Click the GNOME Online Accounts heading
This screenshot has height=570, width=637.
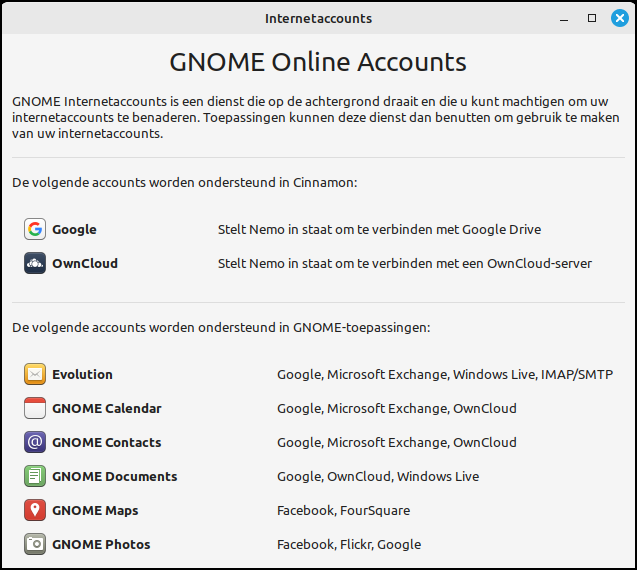(x=318, y=62)
